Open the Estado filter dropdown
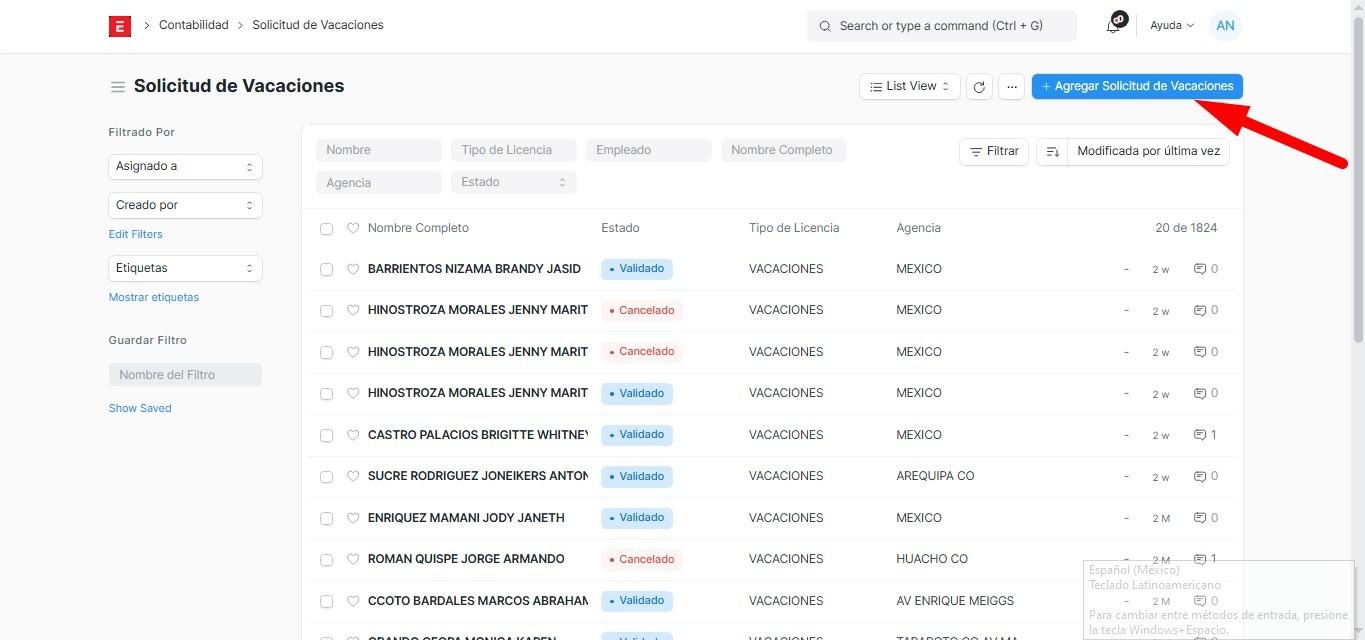 pos(514,183)
